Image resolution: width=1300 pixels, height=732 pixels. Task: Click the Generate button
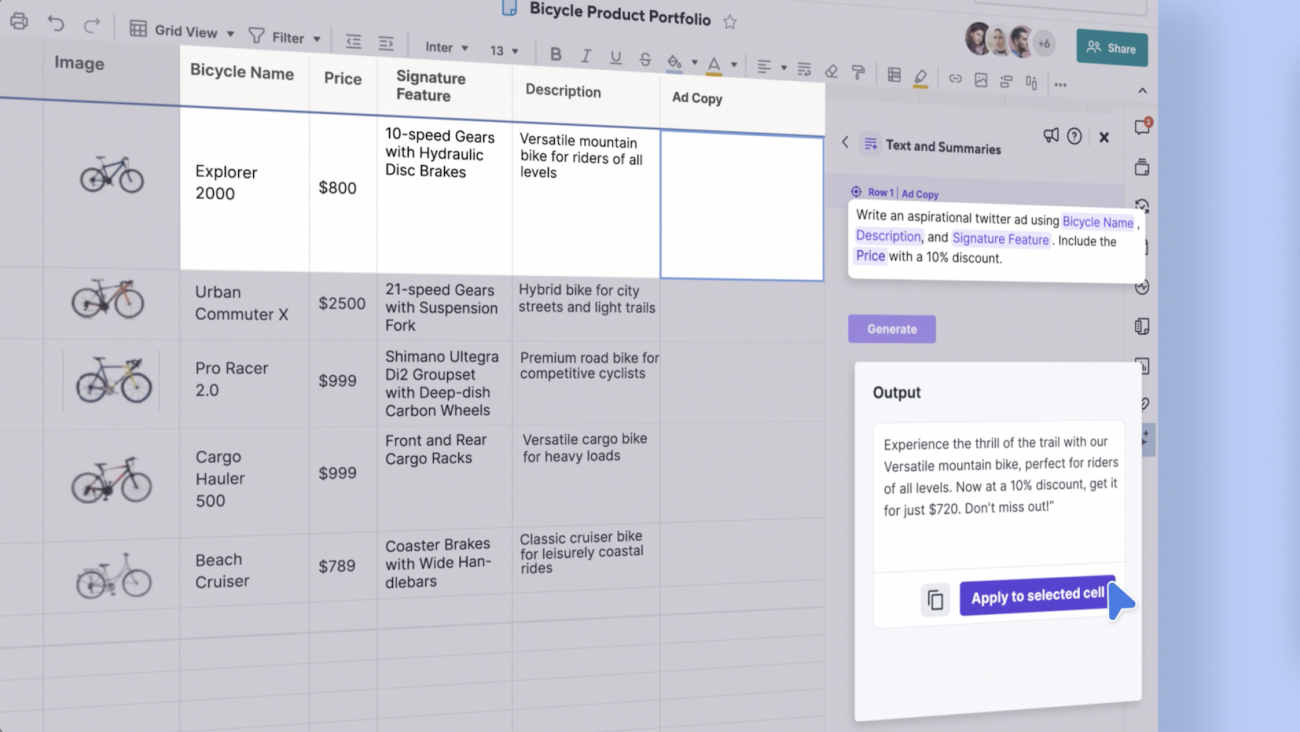coord(891,328)
